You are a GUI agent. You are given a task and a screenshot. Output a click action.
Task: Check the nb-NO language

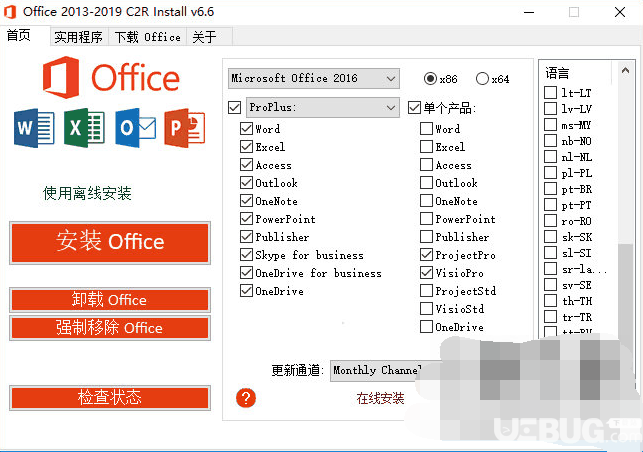coord(550,141)
